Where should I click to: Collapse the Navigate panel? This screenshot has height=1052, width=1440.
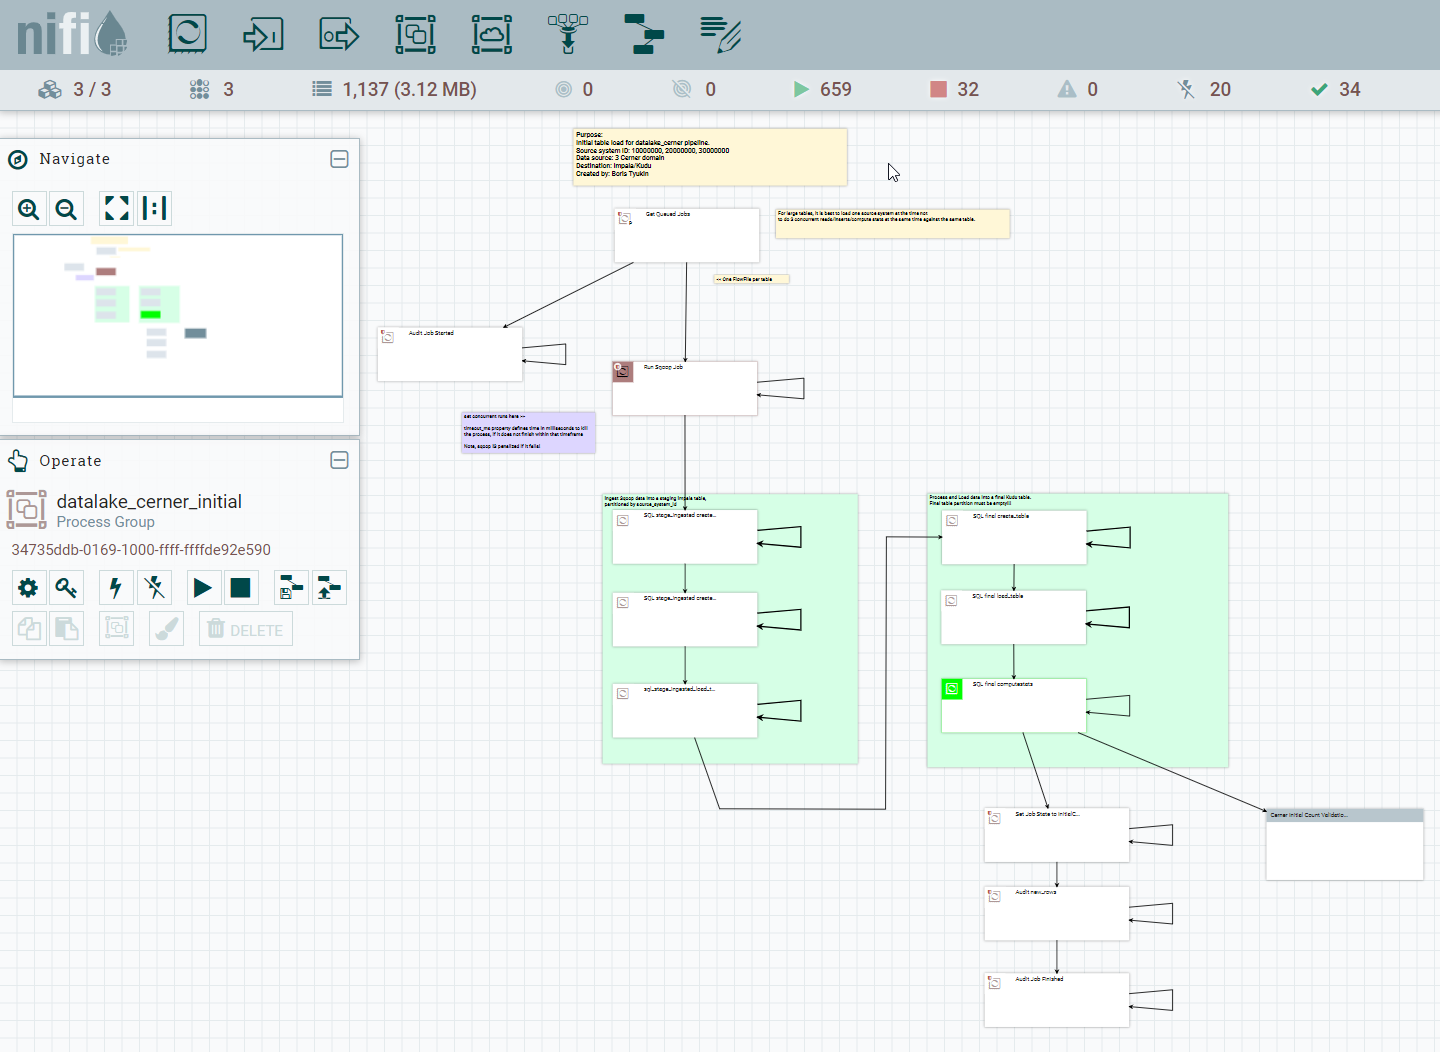pos(339,159)
